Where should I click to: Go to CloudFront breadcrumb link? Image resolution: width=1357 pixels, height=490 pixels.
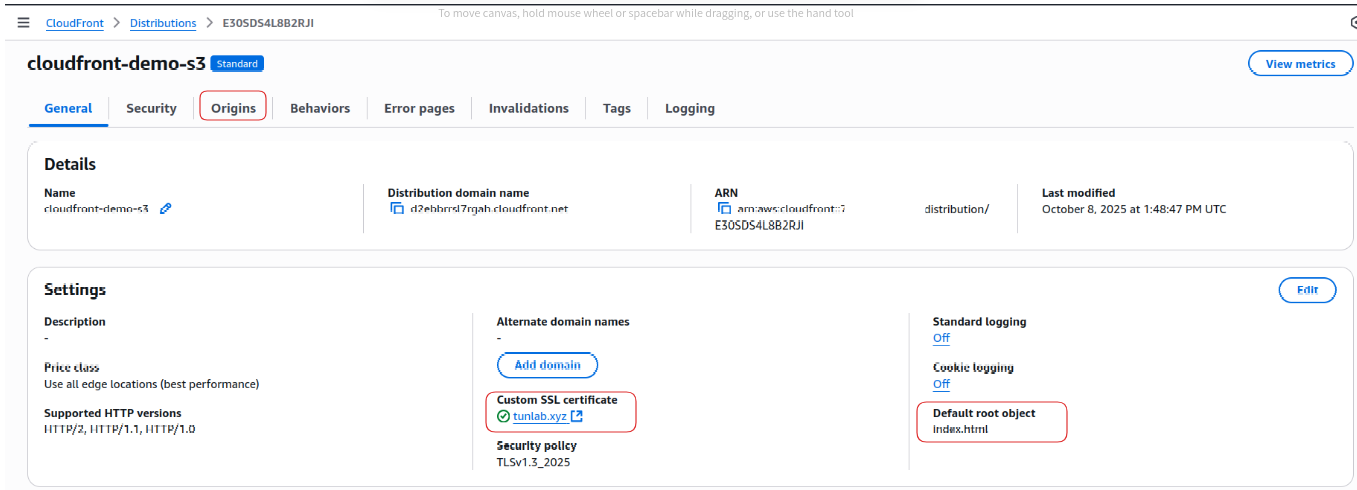(x=75, y=23)
